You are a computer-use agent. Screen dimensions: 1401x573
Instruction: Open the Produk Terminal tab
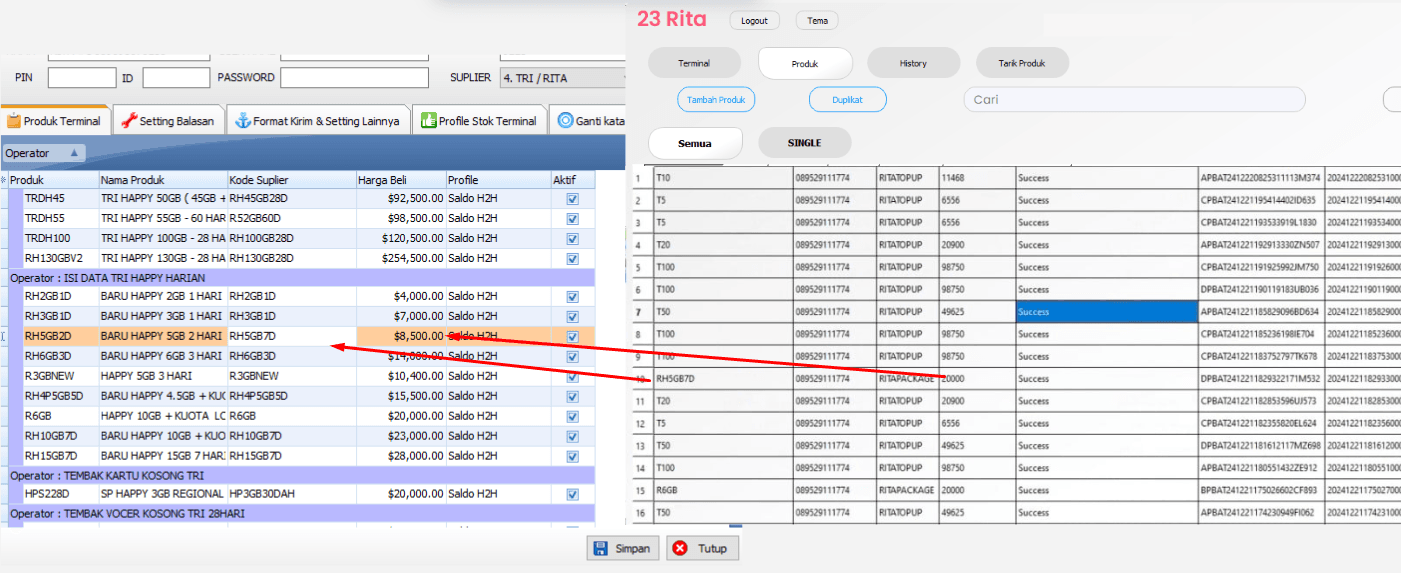coord(54,121)
